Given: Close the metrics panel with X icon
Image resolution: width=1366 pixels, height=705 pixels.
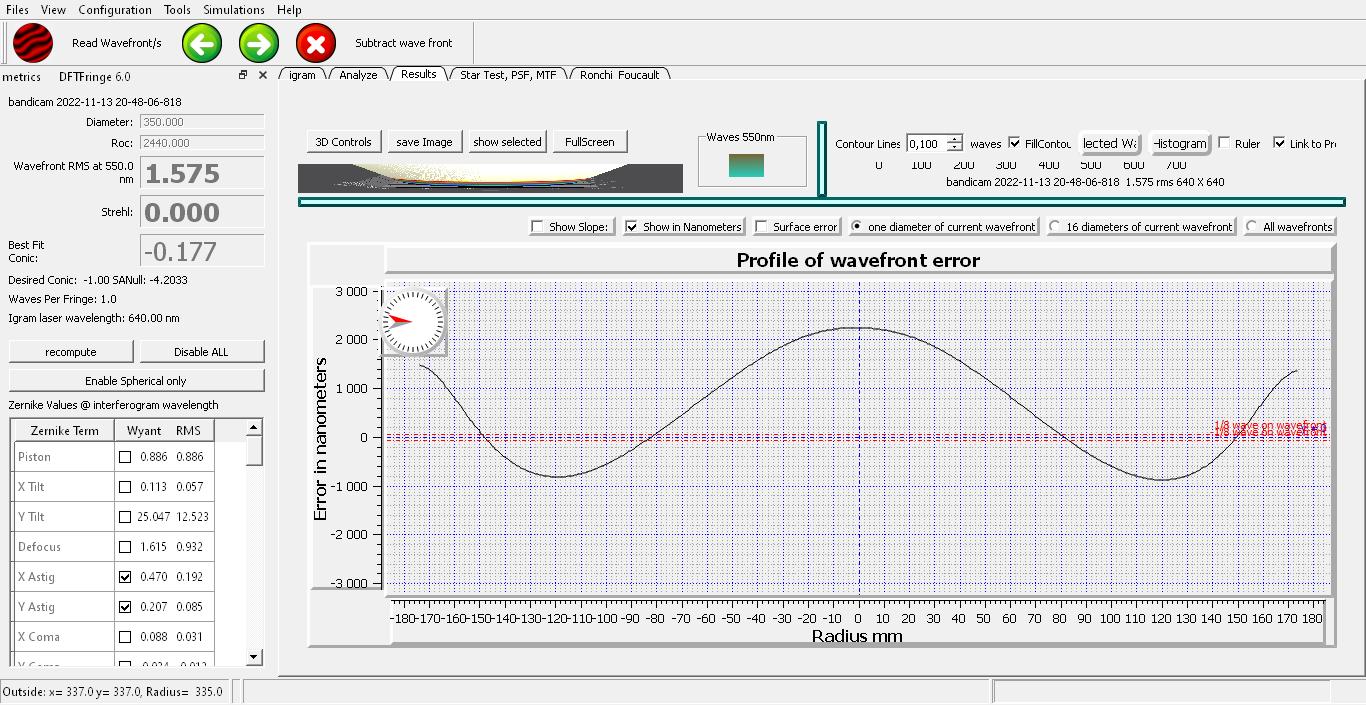Looking at the screenshot, I should click(263, 75).
